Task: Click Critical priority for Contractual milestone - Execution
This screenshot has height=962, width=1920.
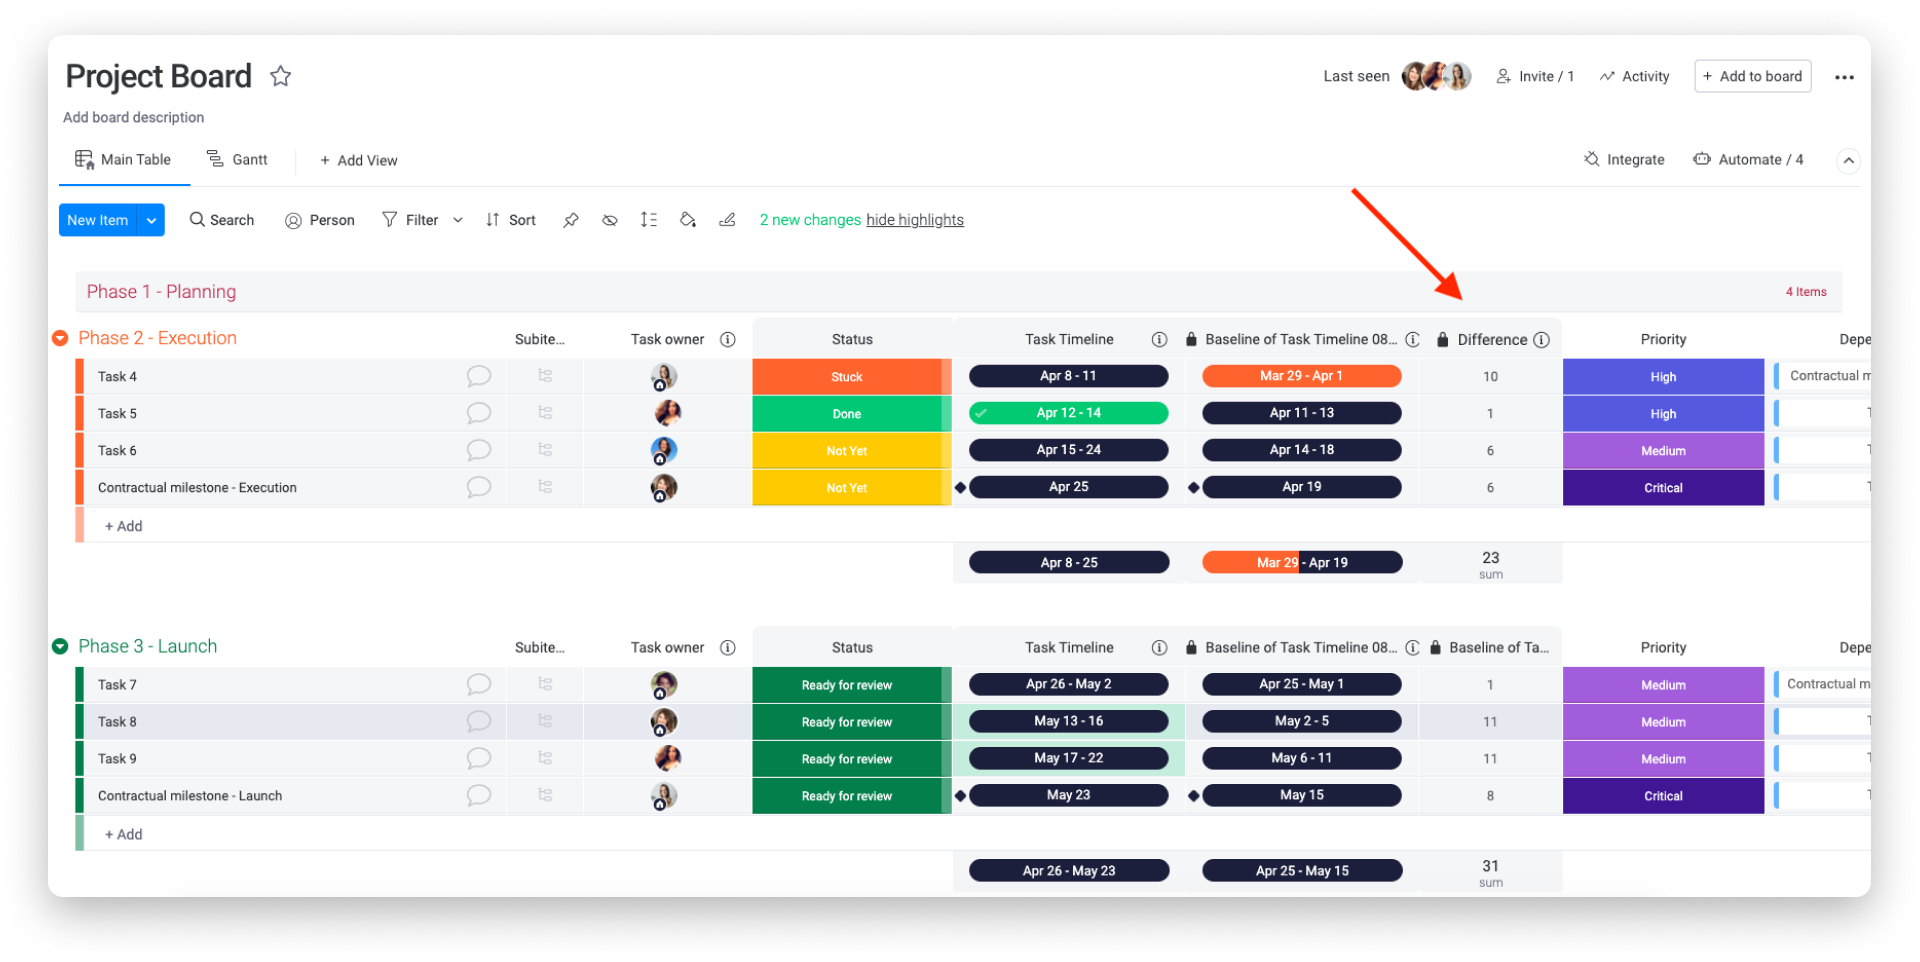Action: click(x=1663, y=488)
